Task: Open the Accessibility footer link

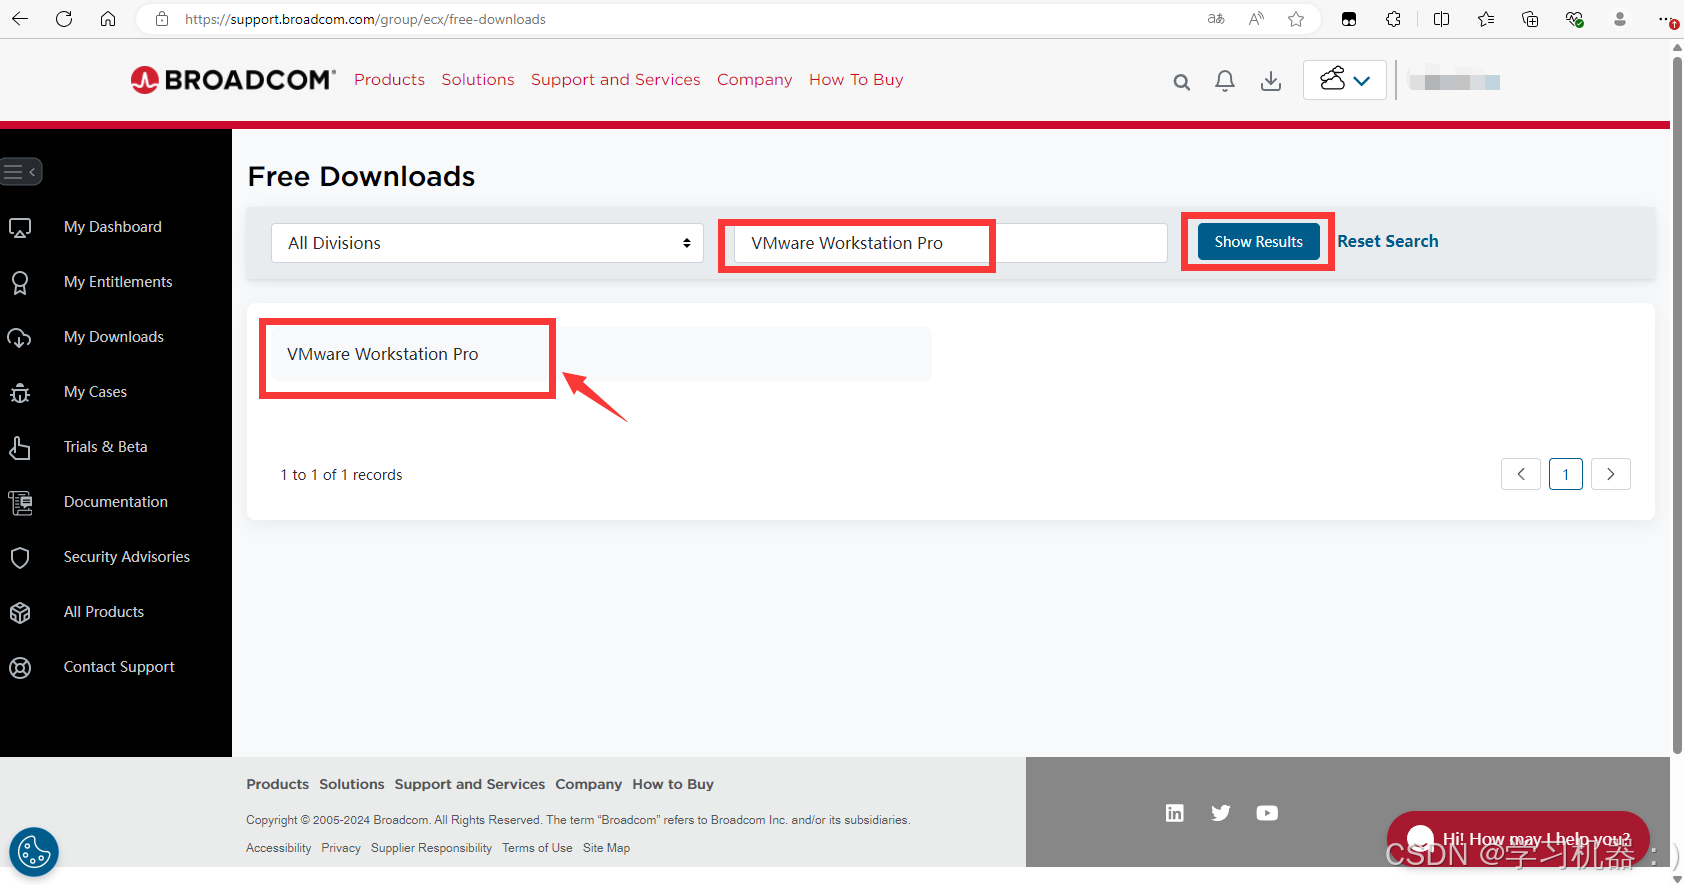Action: click(279, 848)
